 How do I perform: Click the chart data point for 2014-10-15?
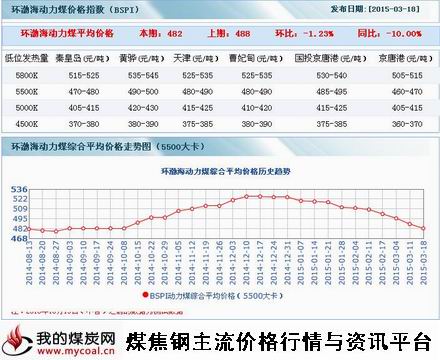(138, 222)
